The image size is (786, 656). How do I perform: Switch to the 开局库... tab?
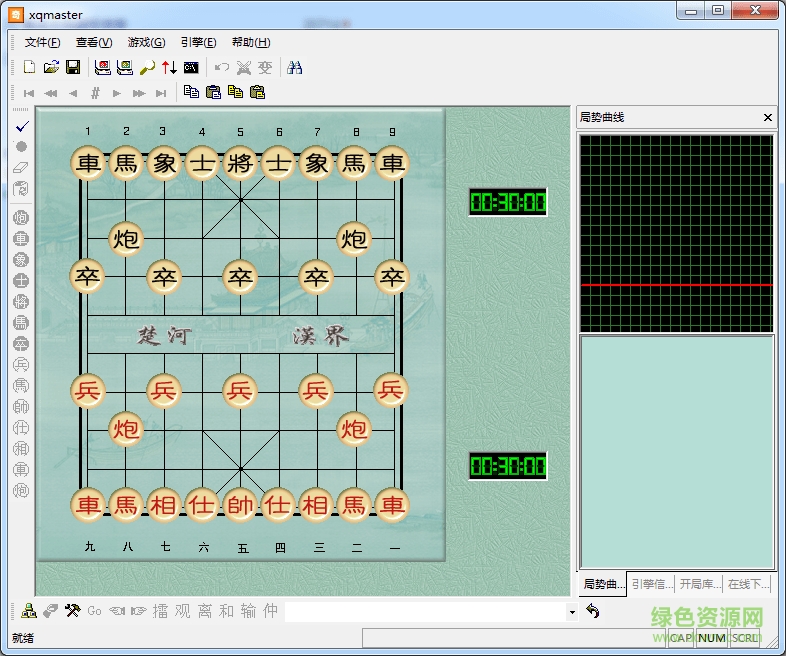click(699, 584)
